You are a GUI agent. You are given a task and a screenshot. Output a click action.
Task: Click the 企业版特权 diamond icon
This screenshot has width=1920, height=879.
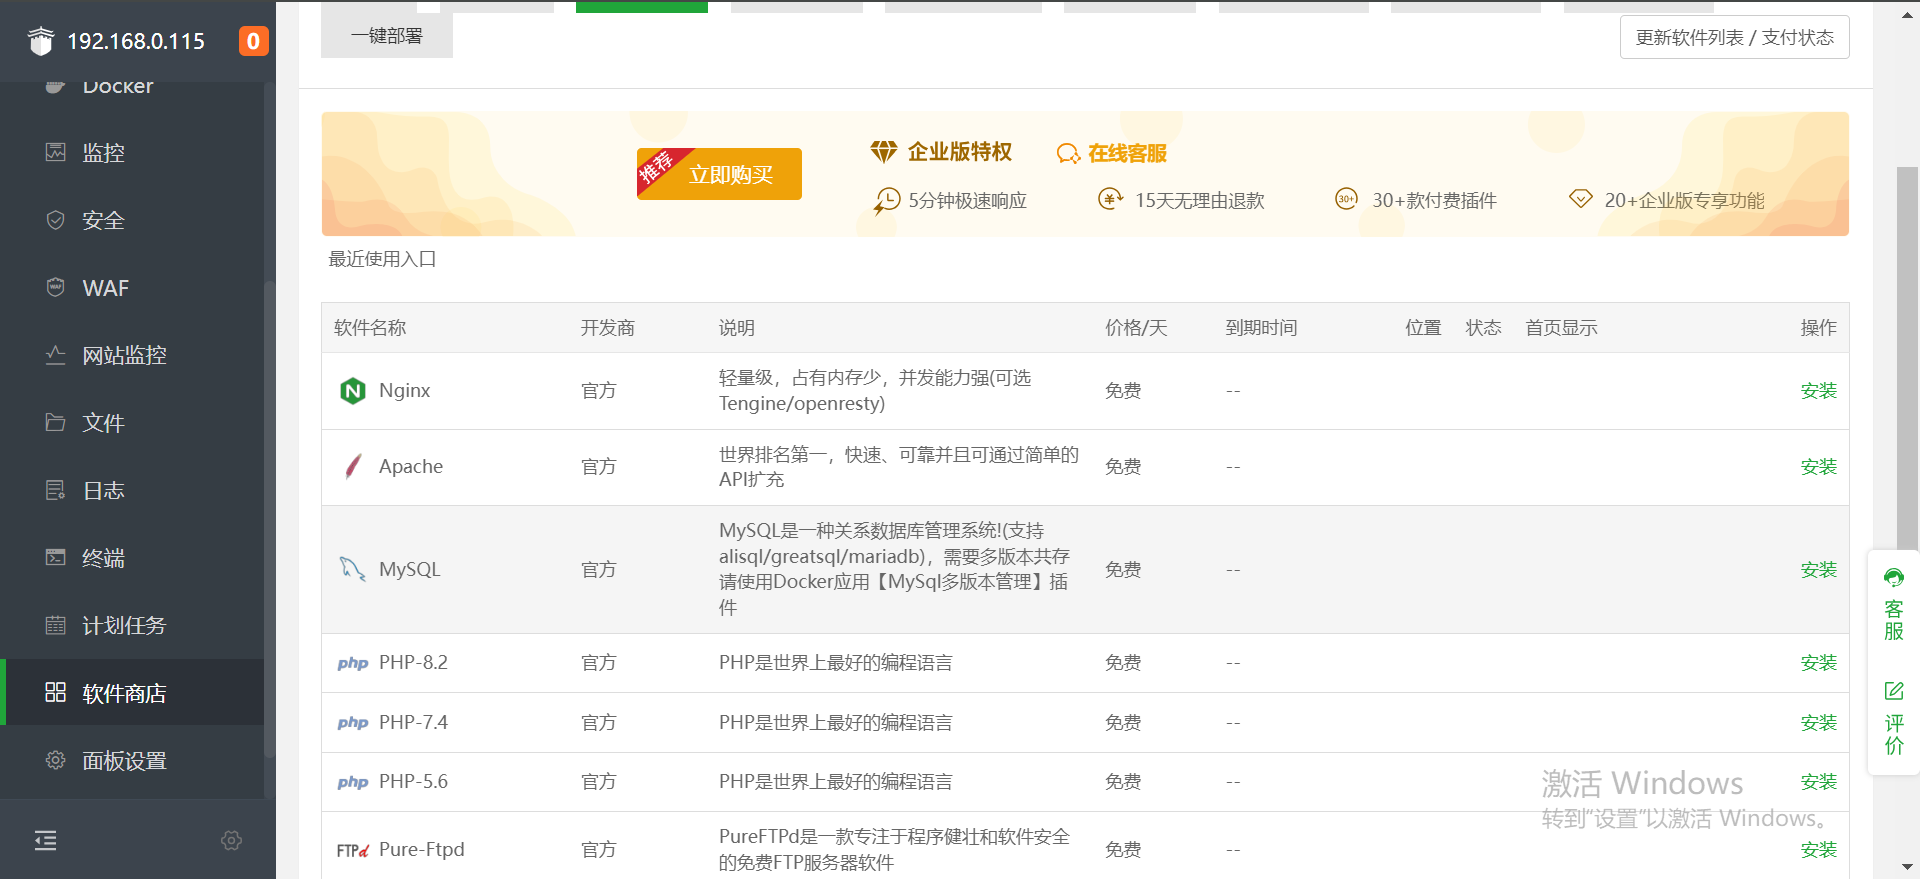click(884, 152)
